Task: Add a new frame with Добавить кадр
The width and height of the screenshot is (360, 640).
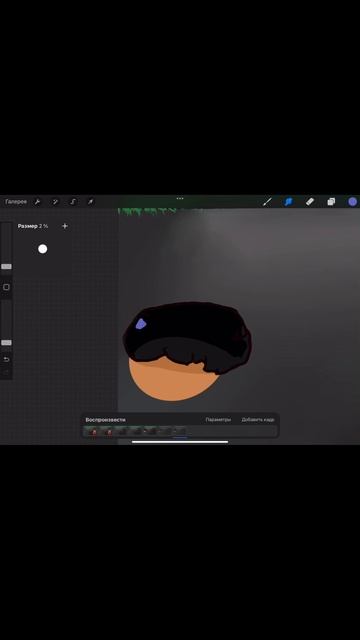Action: [258, 420]
